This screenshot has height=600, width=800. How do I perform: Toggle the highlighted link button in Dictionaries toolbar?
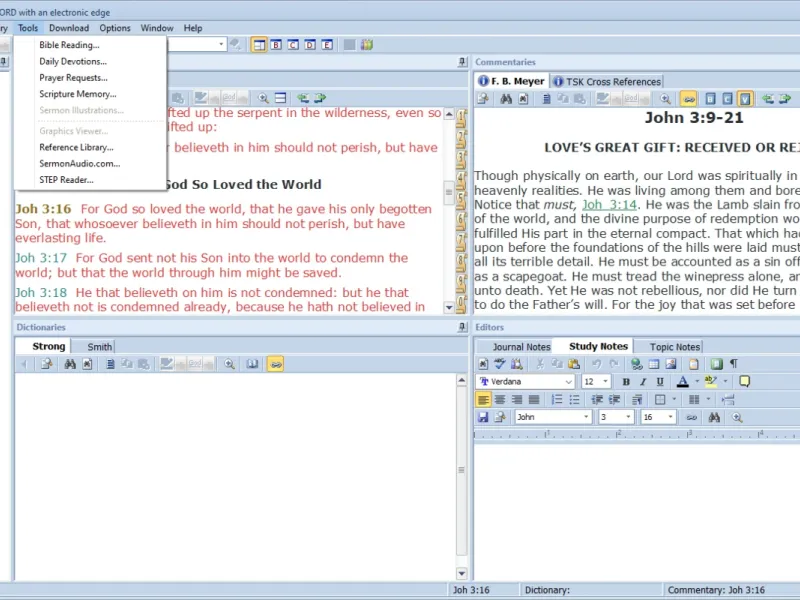point(276,364)
